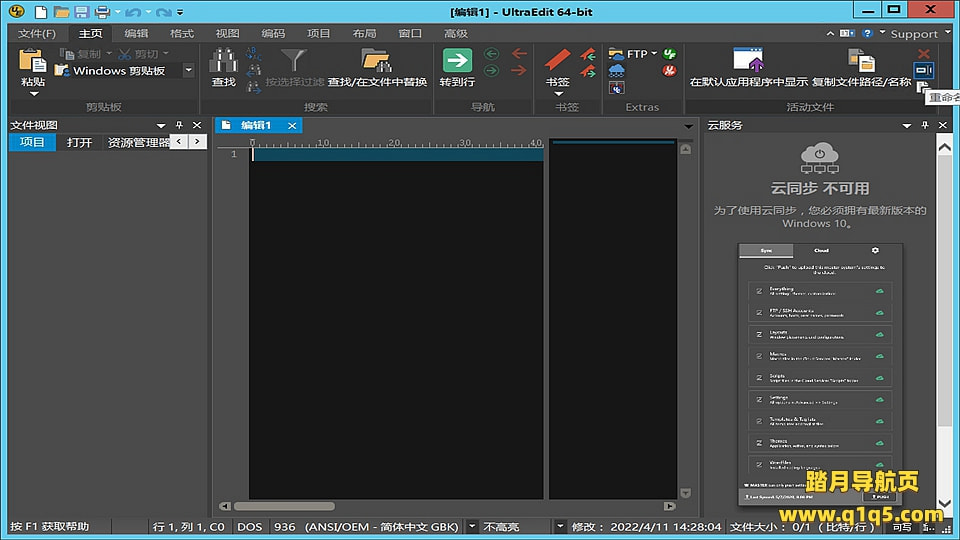Click the editor's horizontal scrollbar thumb
The height and width of the screenshot is (540, 960).
(285, 506)
